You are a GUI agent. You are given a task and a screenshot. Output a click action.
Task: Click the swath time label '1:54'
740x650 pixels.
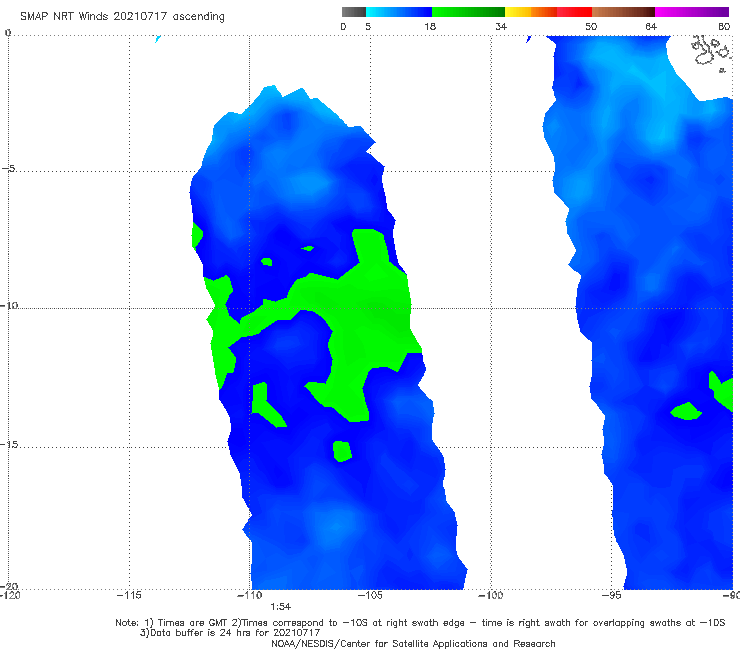(280, 607)
